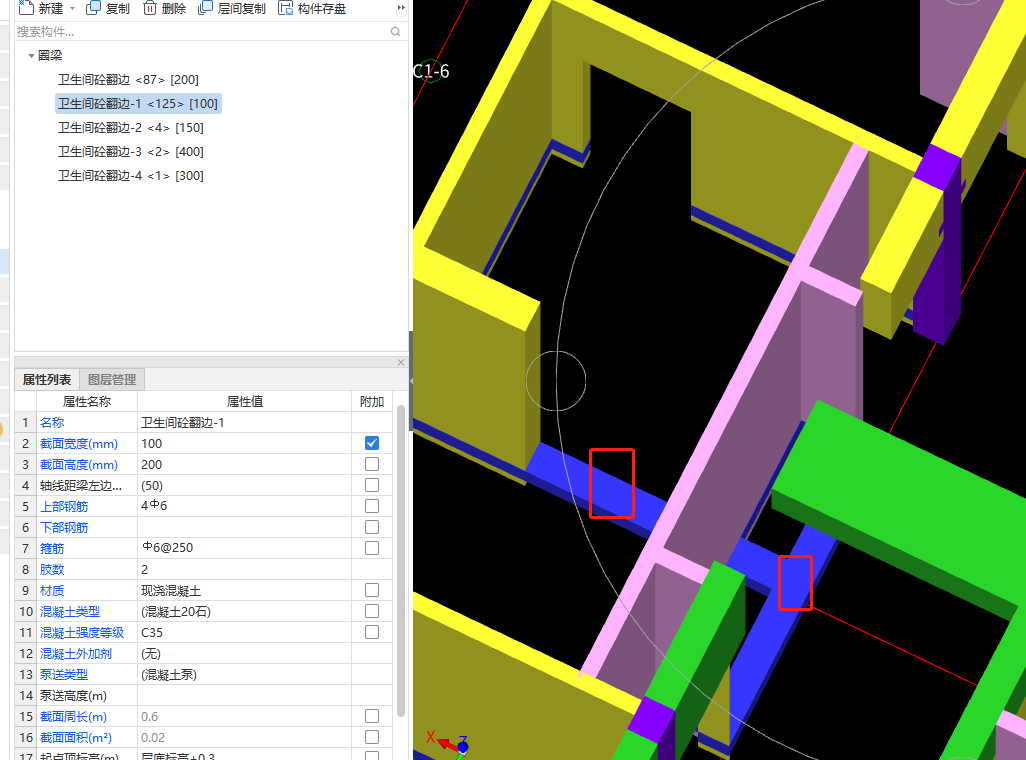Switch to the 图层管理 tab
Viewport: 1026px width, 760px height.
[x=112, y=380]
